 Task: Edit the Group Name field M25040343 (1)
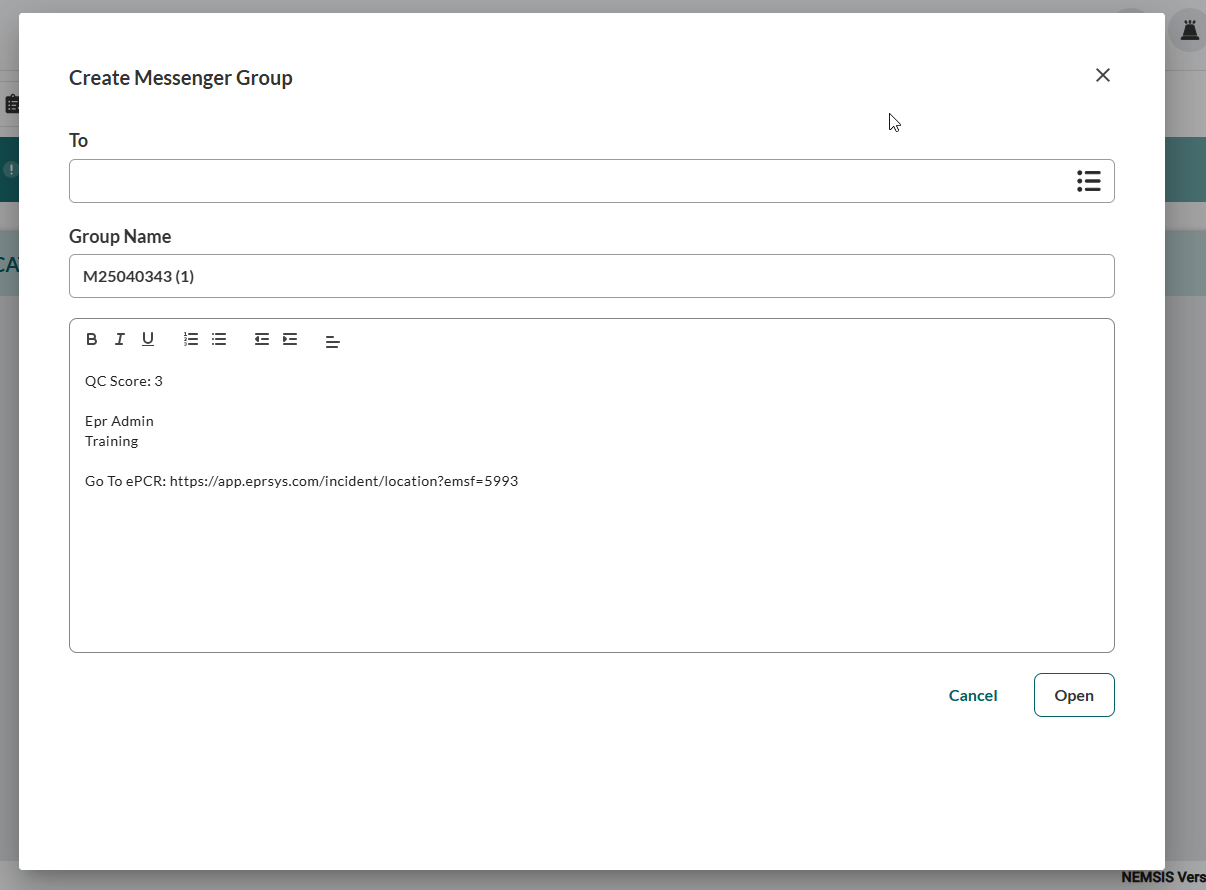(591, 276)
